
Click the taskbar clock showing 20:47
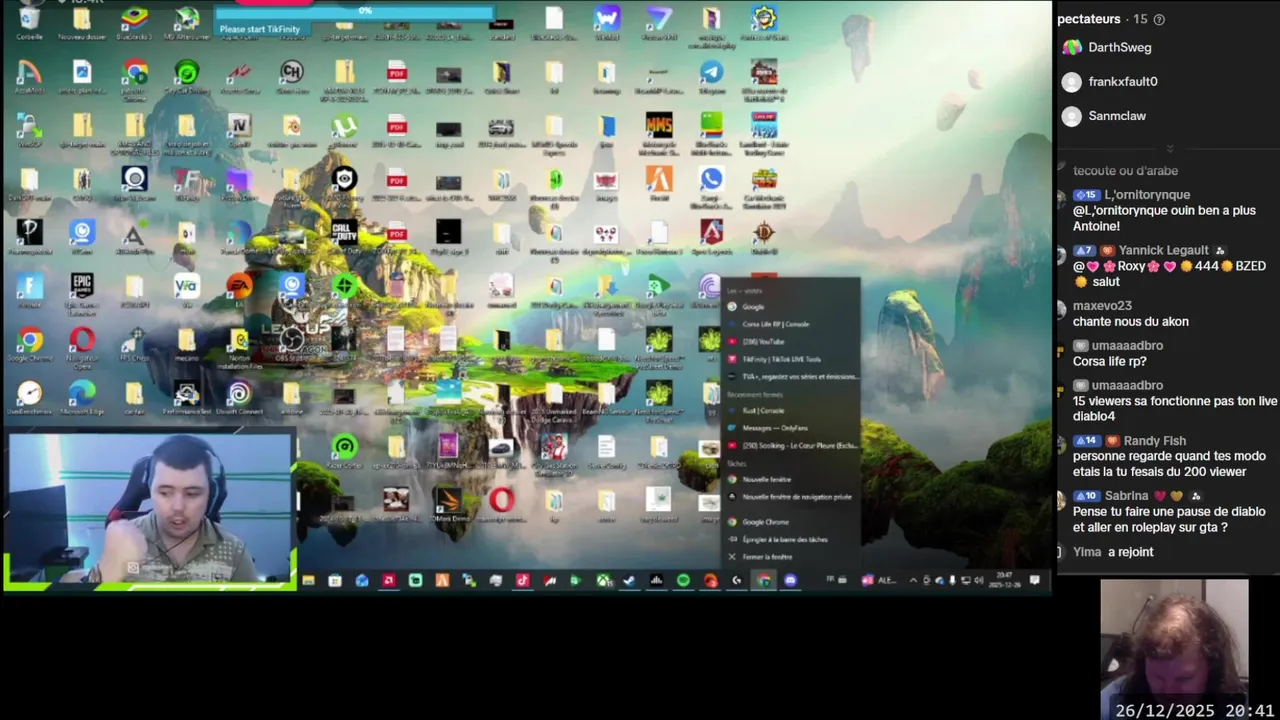point(1005,580)
